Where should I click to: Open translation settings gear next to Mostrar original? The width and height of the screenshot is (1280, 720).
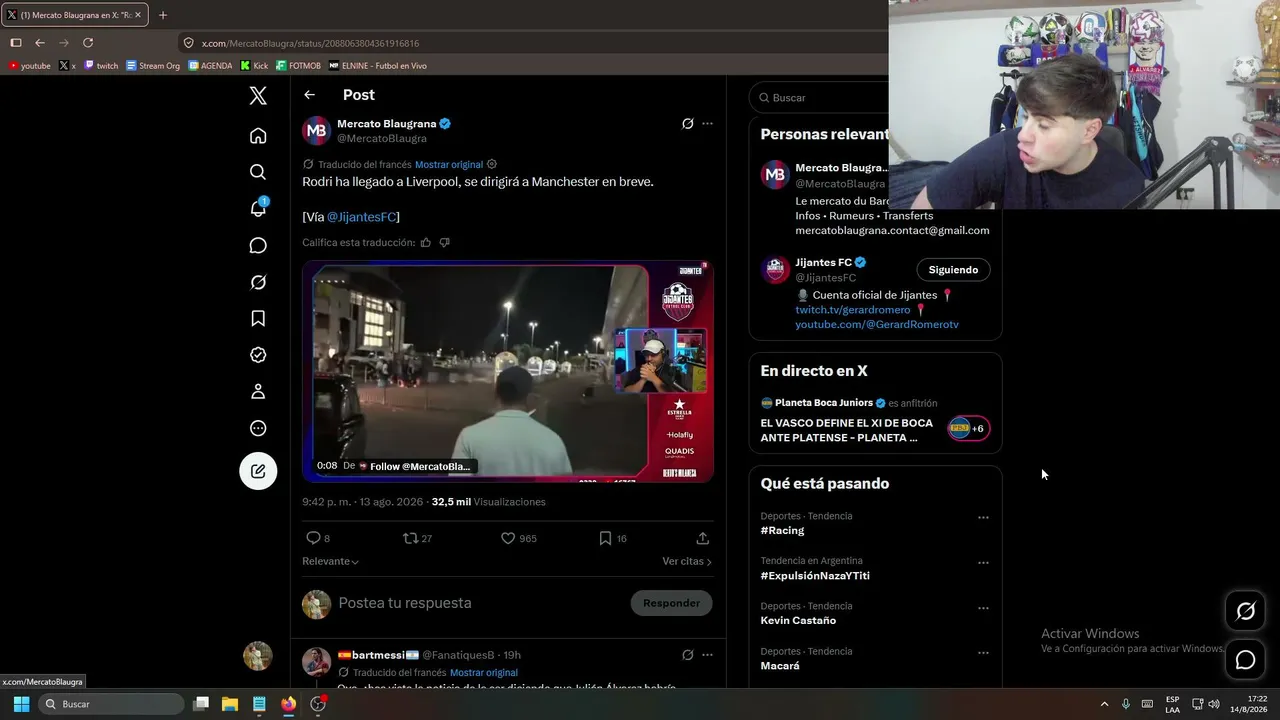[492, 164]
